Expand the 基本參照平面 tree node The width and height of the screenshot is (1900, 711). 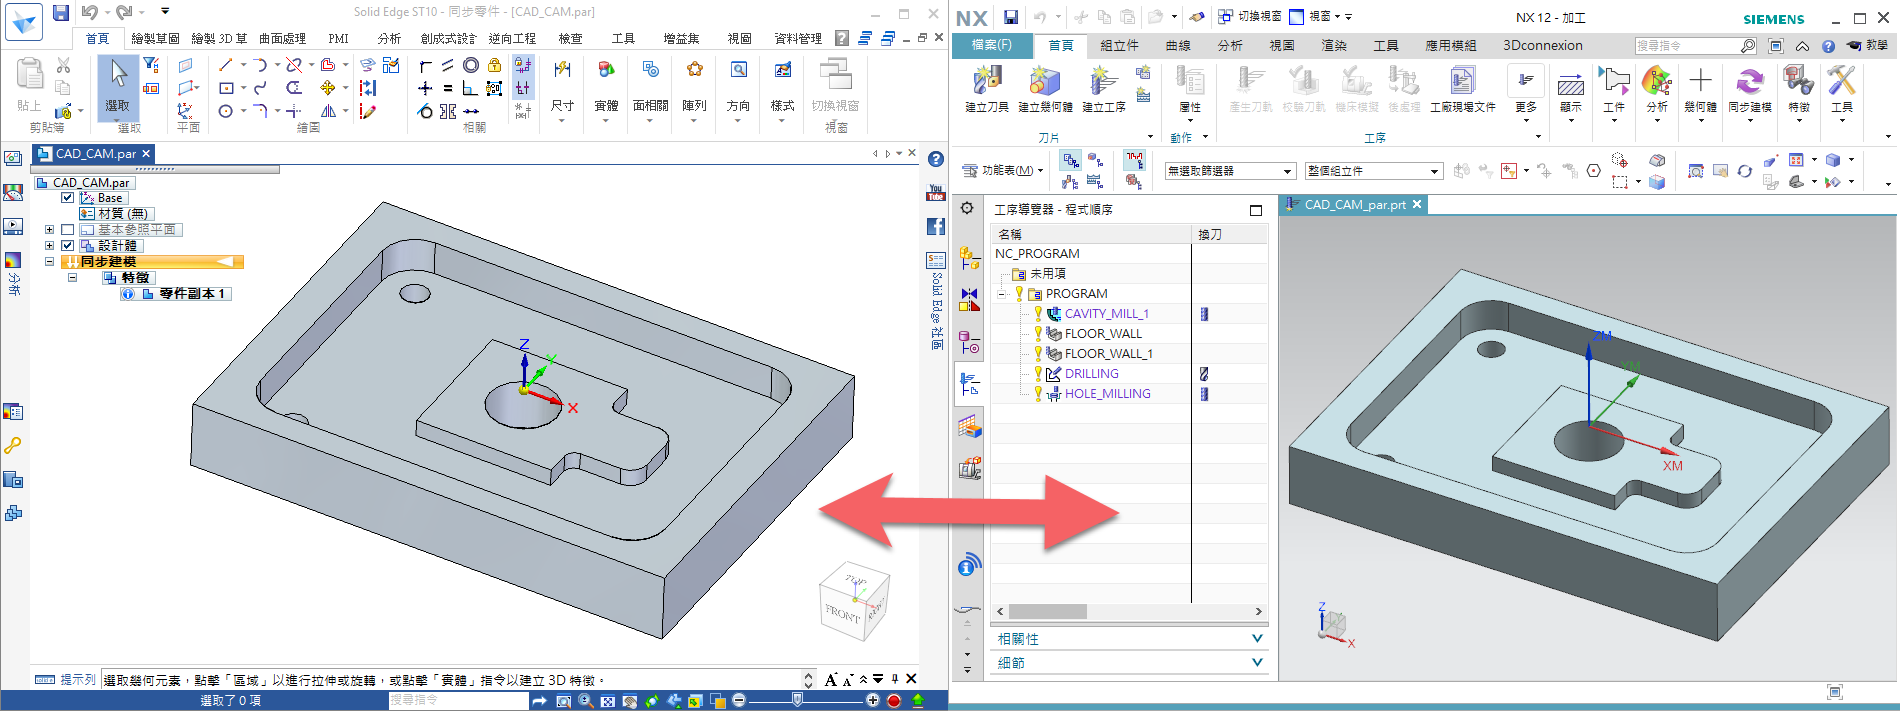click(x=49, y=230)
